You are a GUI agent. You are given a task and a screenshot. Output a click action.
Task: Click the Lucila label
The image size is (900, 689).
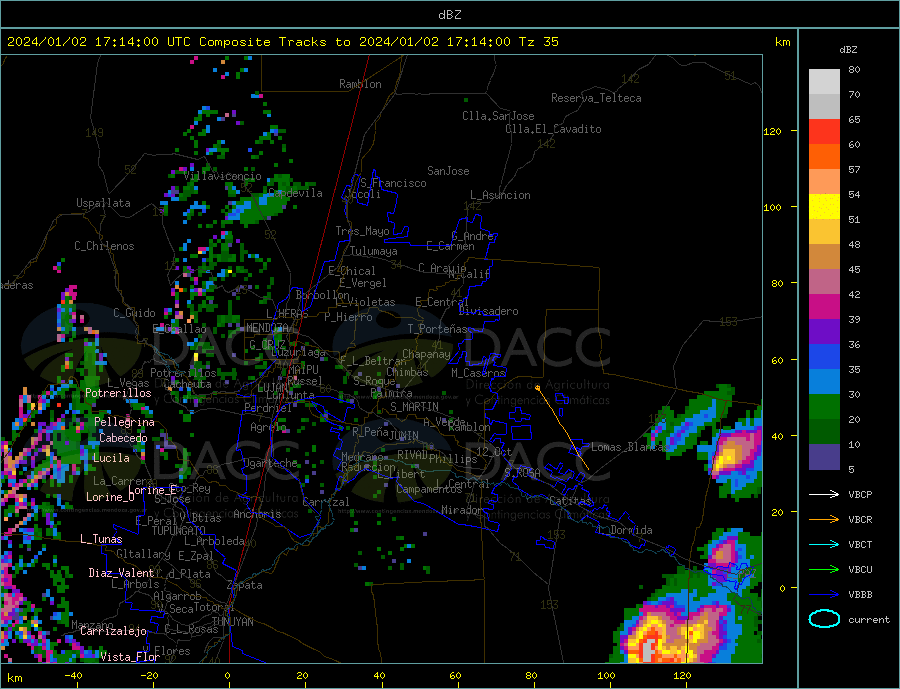coord(111,458)
